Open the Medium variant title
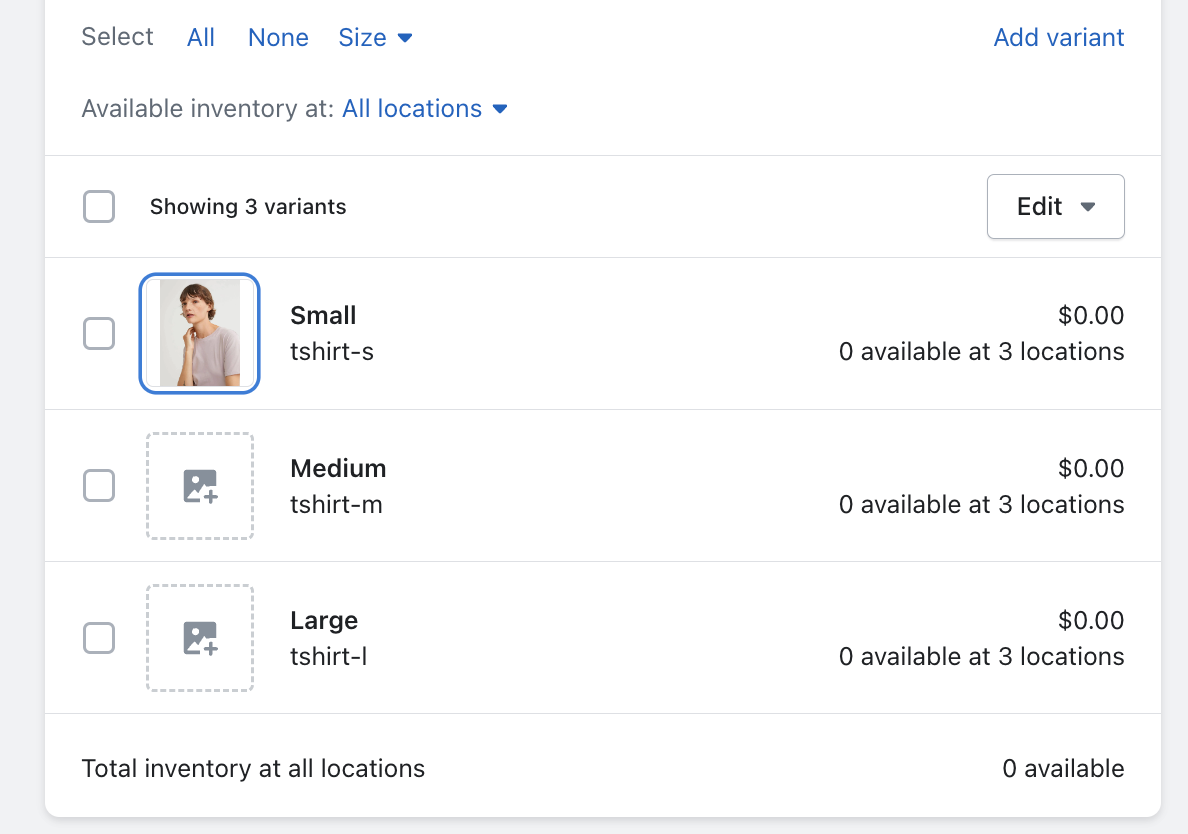 click(338, 468)
